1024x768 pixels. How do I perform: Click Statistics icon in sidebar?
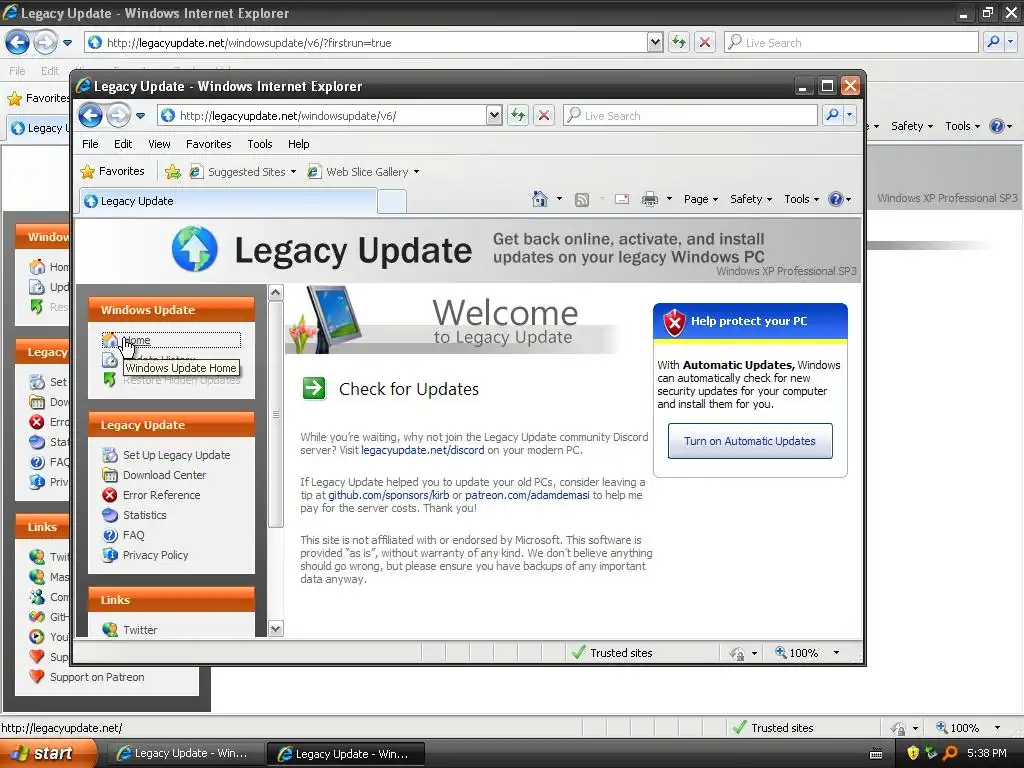[x=110, y=515]
